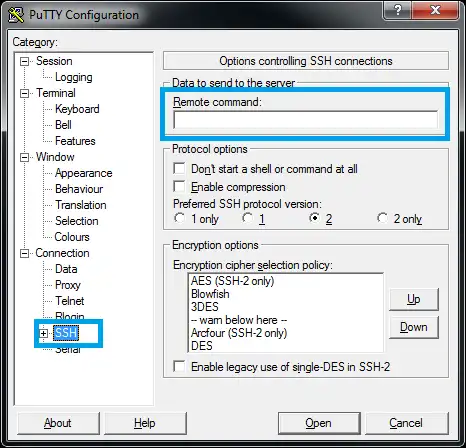Cancel the PuTTY configuration
The image size is (466, 448).
coord(406,423)
